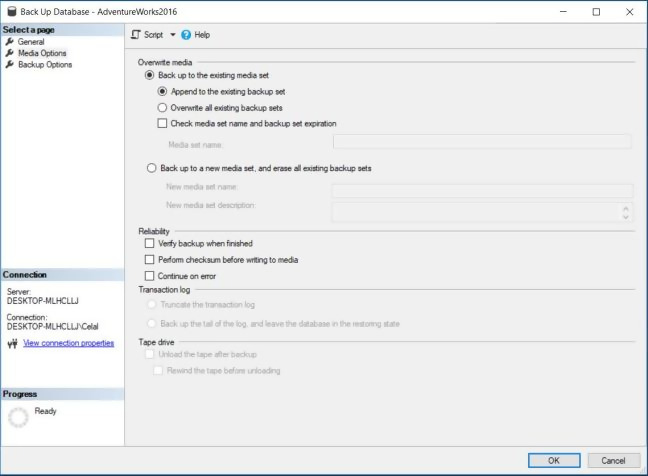This screenshot has height=476, width=648.
Task: Enable Verify backup when finished
Action: 149,243
